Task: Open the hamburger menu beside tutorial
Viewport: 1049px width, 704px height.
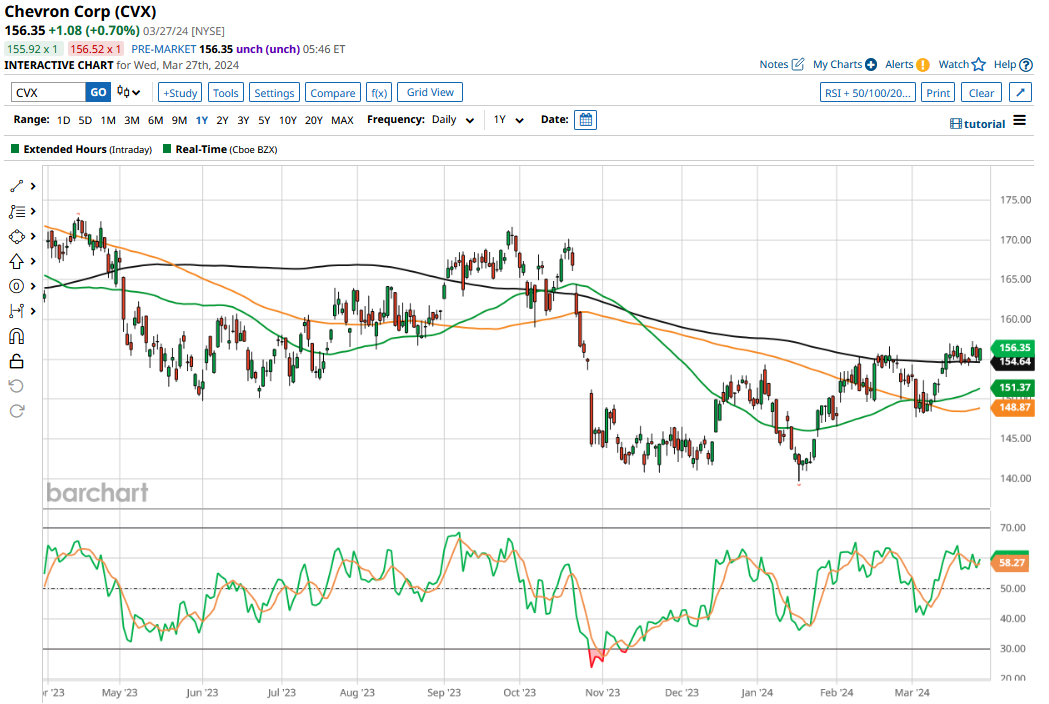Action: 1019,121
